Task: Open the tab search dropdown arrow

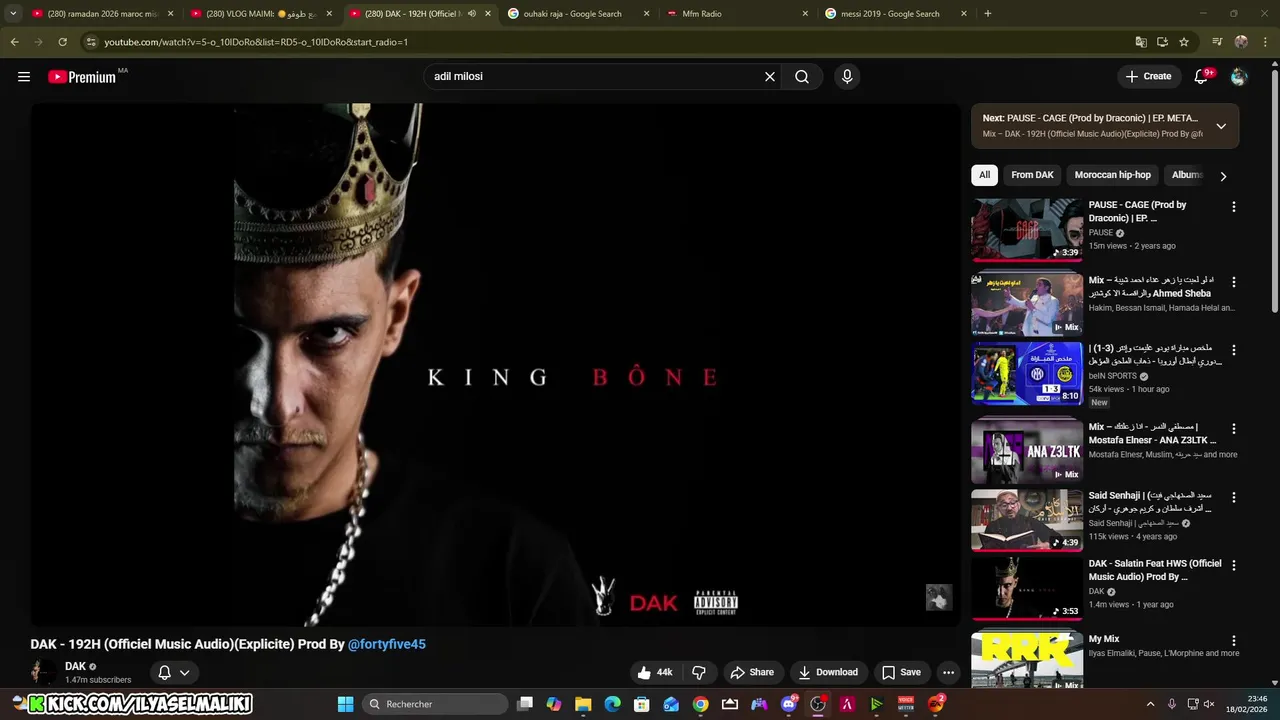Action: (x=13, y=14)
